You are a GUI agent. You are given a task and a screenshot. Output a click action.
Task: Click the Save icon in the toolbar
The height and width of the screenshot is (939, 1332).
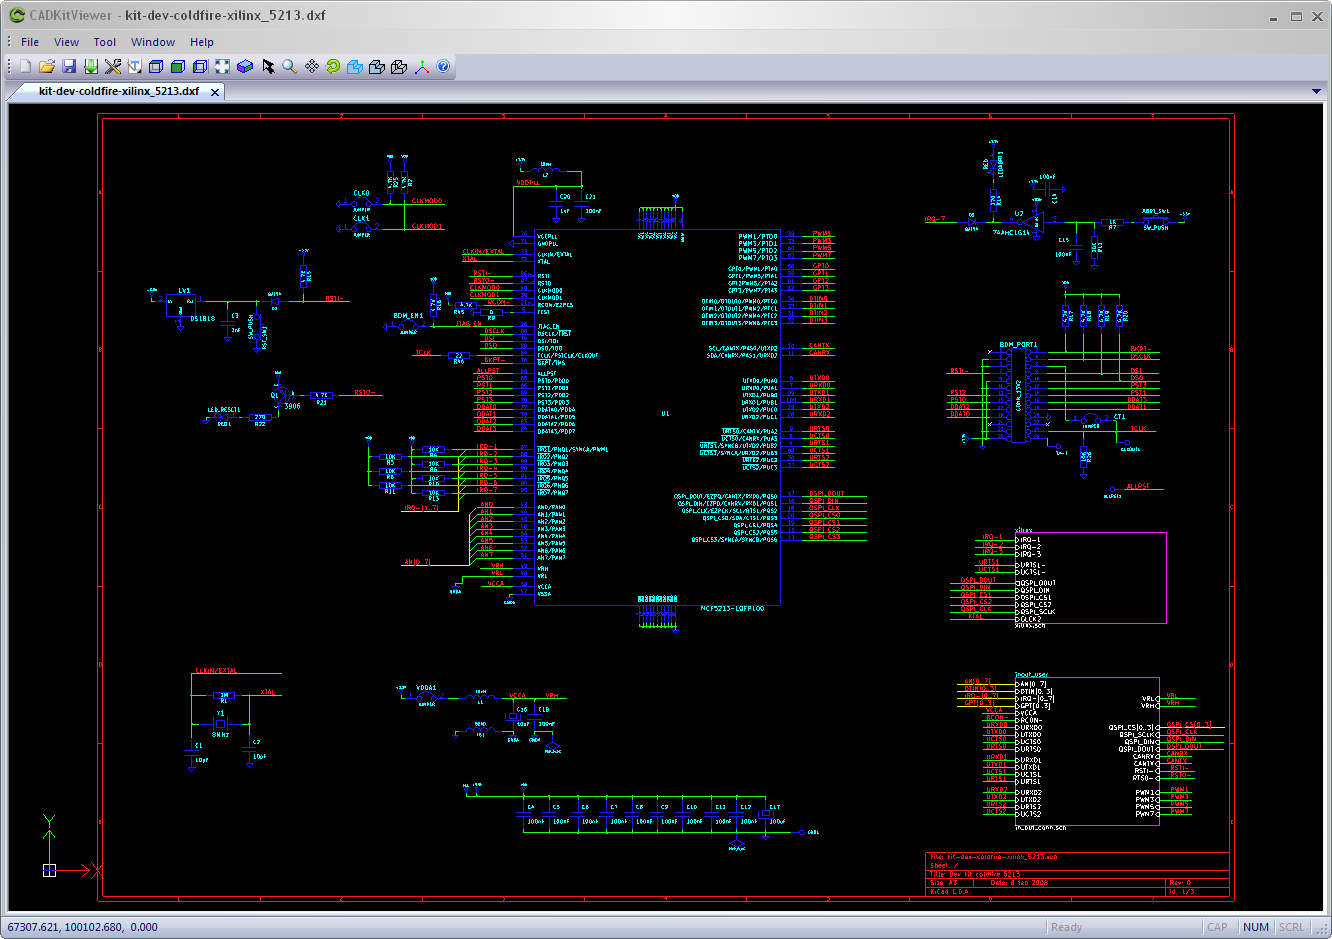pos(68,66)
